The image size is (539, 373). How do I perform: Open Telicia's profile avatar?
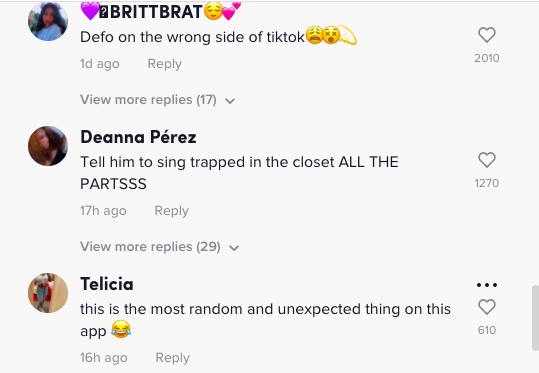click(x=48, y=293)
